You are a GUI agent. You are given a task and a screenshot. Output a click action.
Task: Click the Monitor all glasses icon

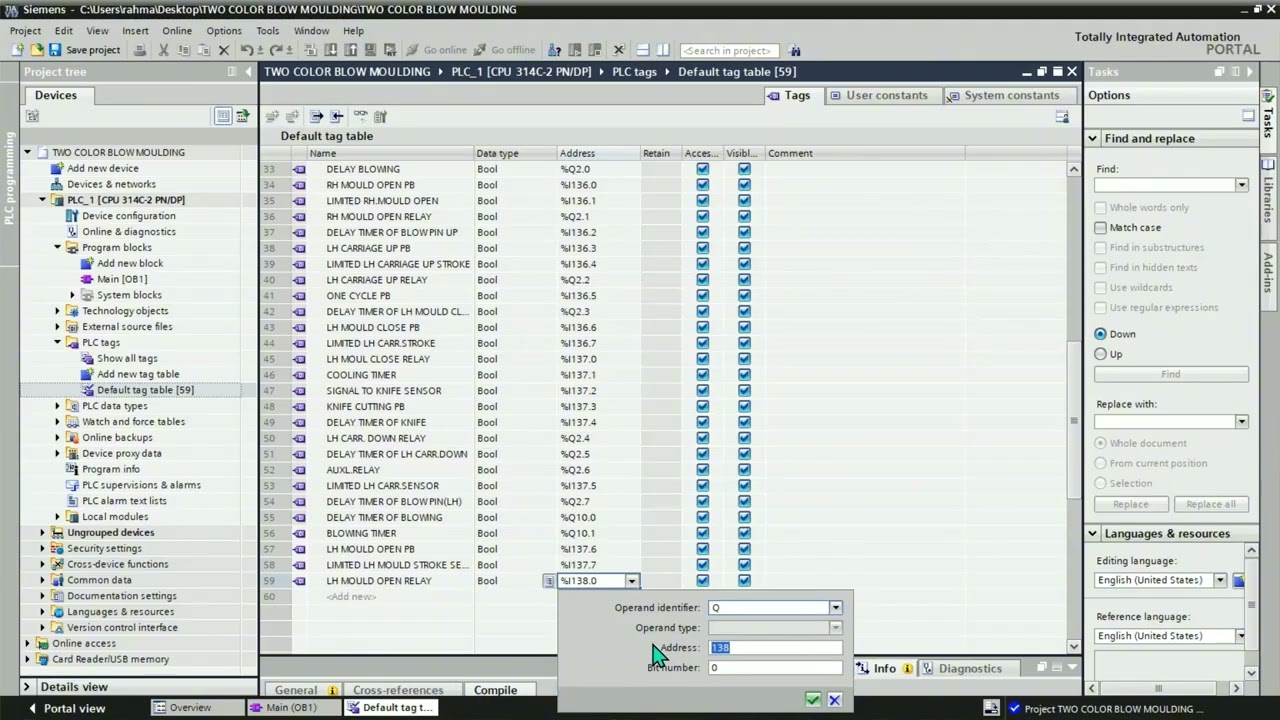[x=360, y=116]
